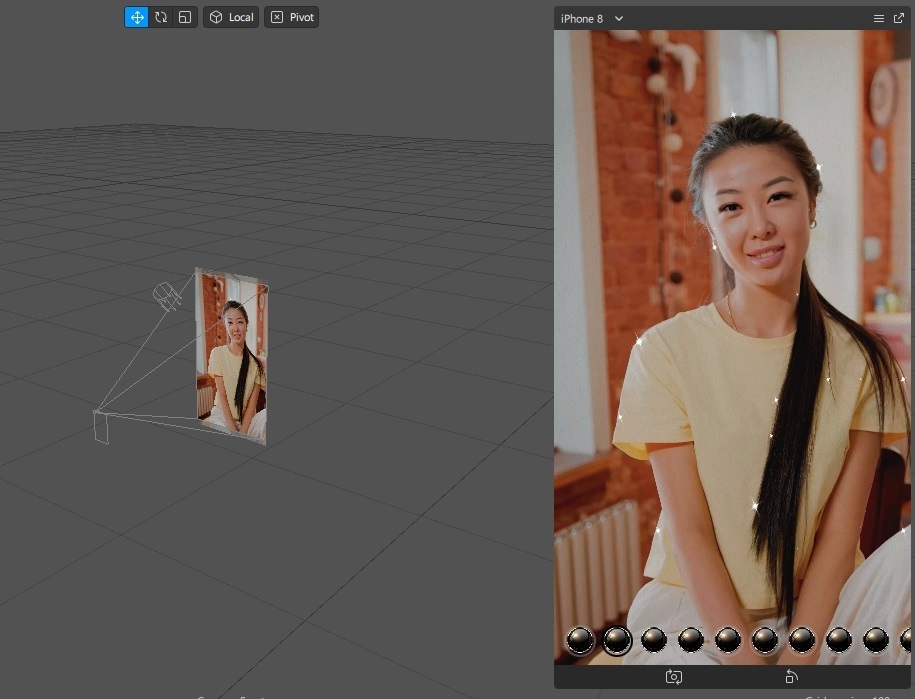Switch preview device using the iPhone 8 label
915x699 pixels.
(582, 18)
